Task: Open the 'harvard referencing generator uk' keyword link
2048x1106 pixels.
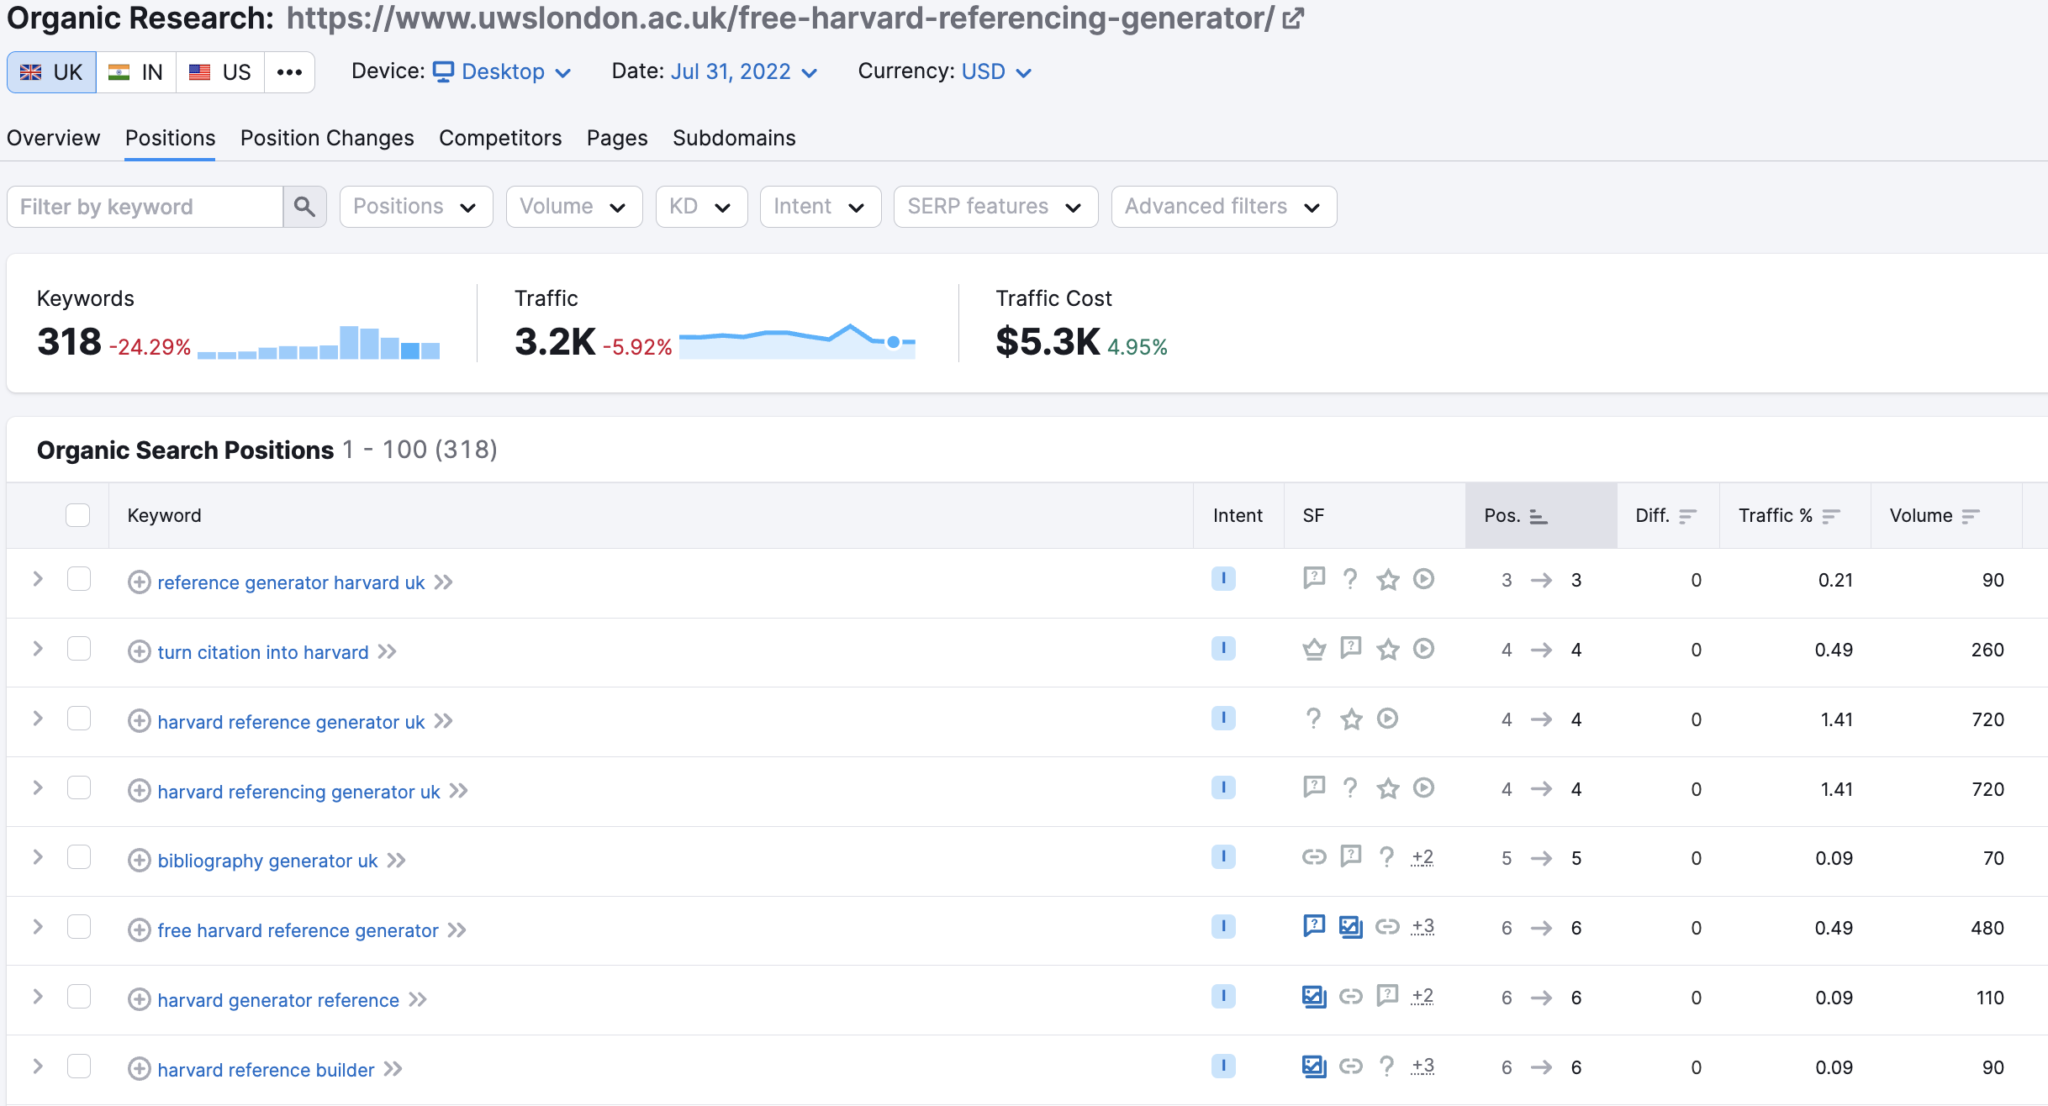Action: click(x=298, y=792)
